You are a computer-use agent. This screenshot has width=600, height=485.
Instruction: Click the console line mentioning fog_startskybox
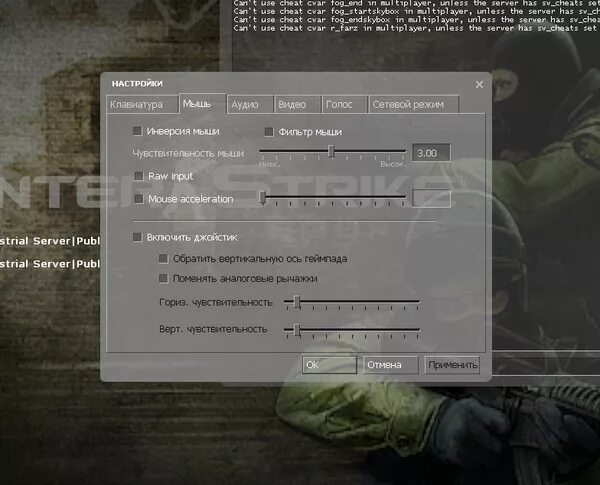click(416, 11)
